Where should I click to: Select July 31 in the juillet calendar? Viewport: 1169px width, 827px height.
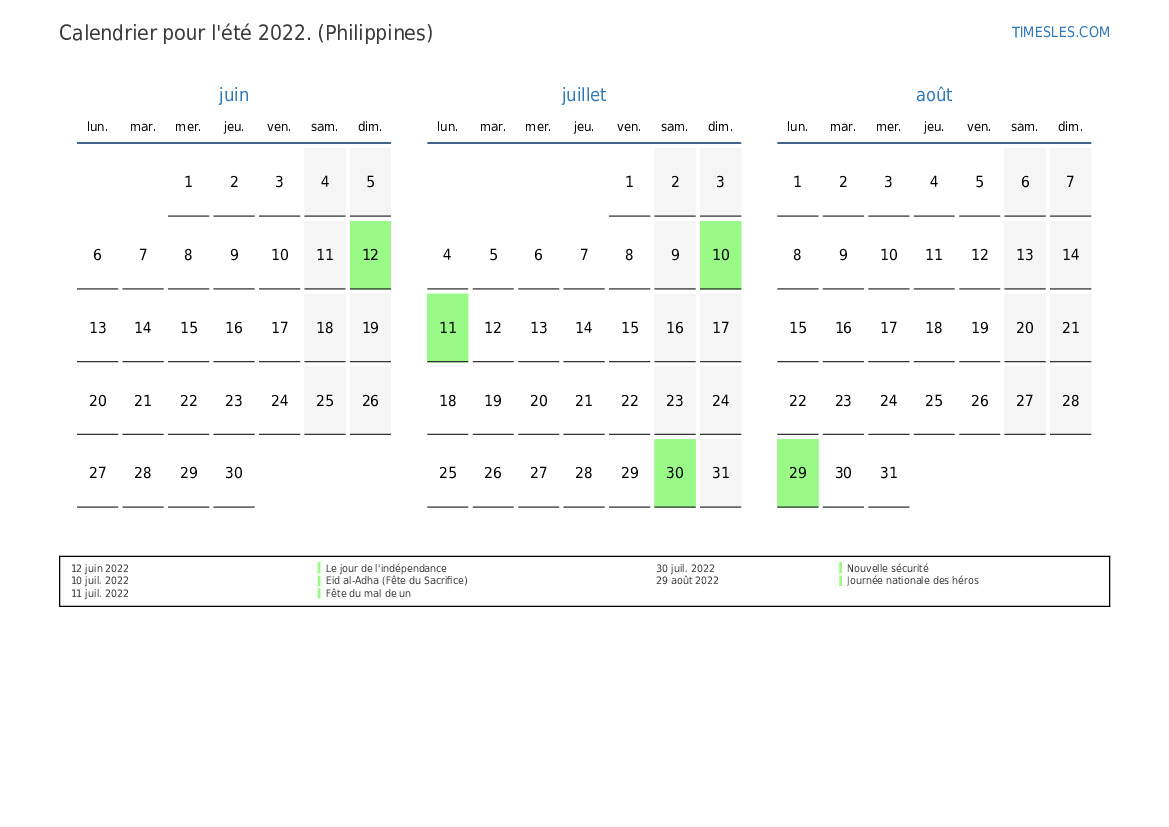click(720, 473)
